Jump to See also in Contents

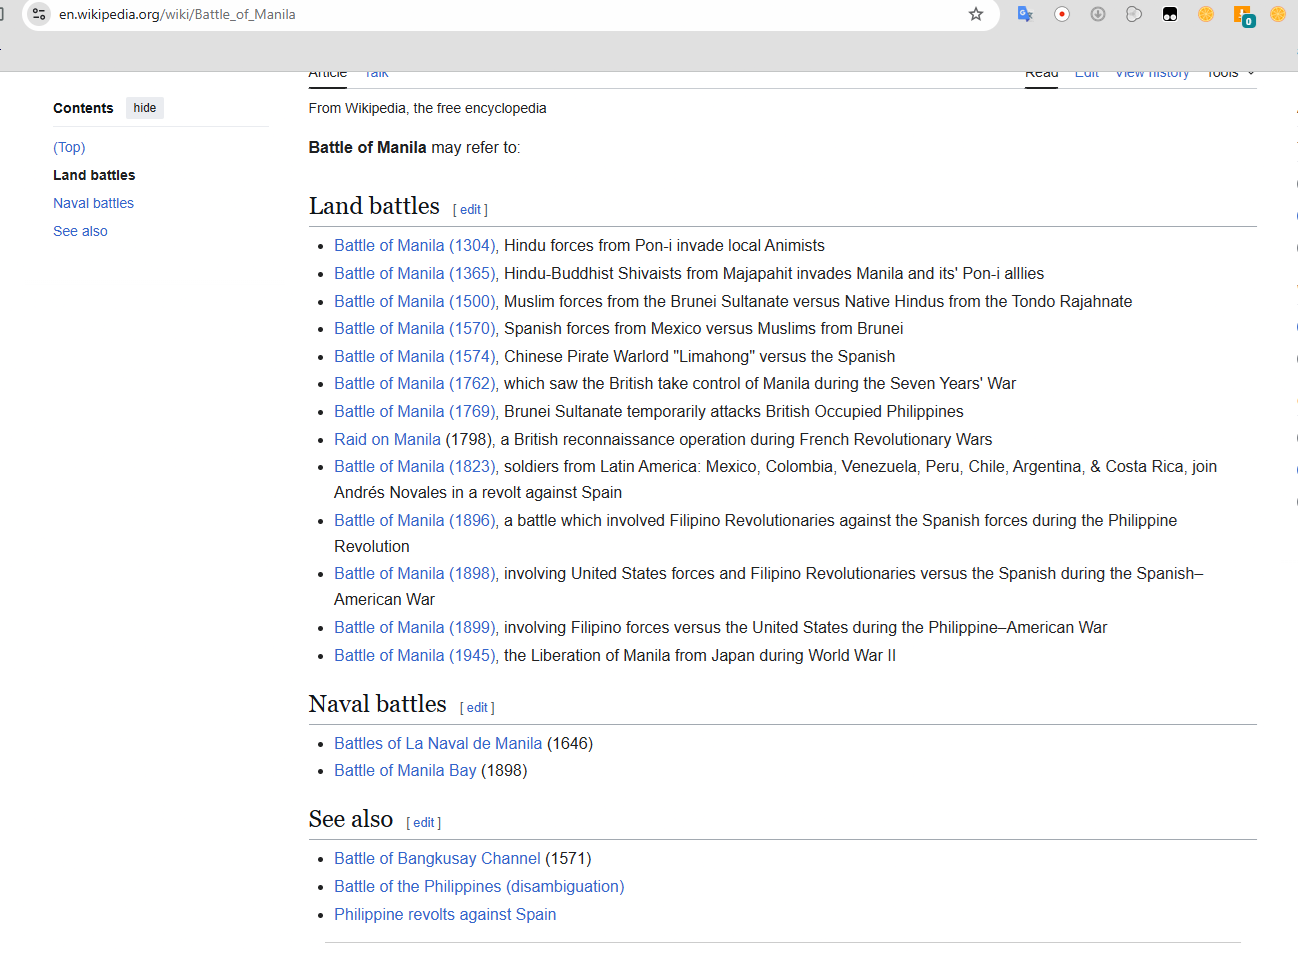point(80,231)
